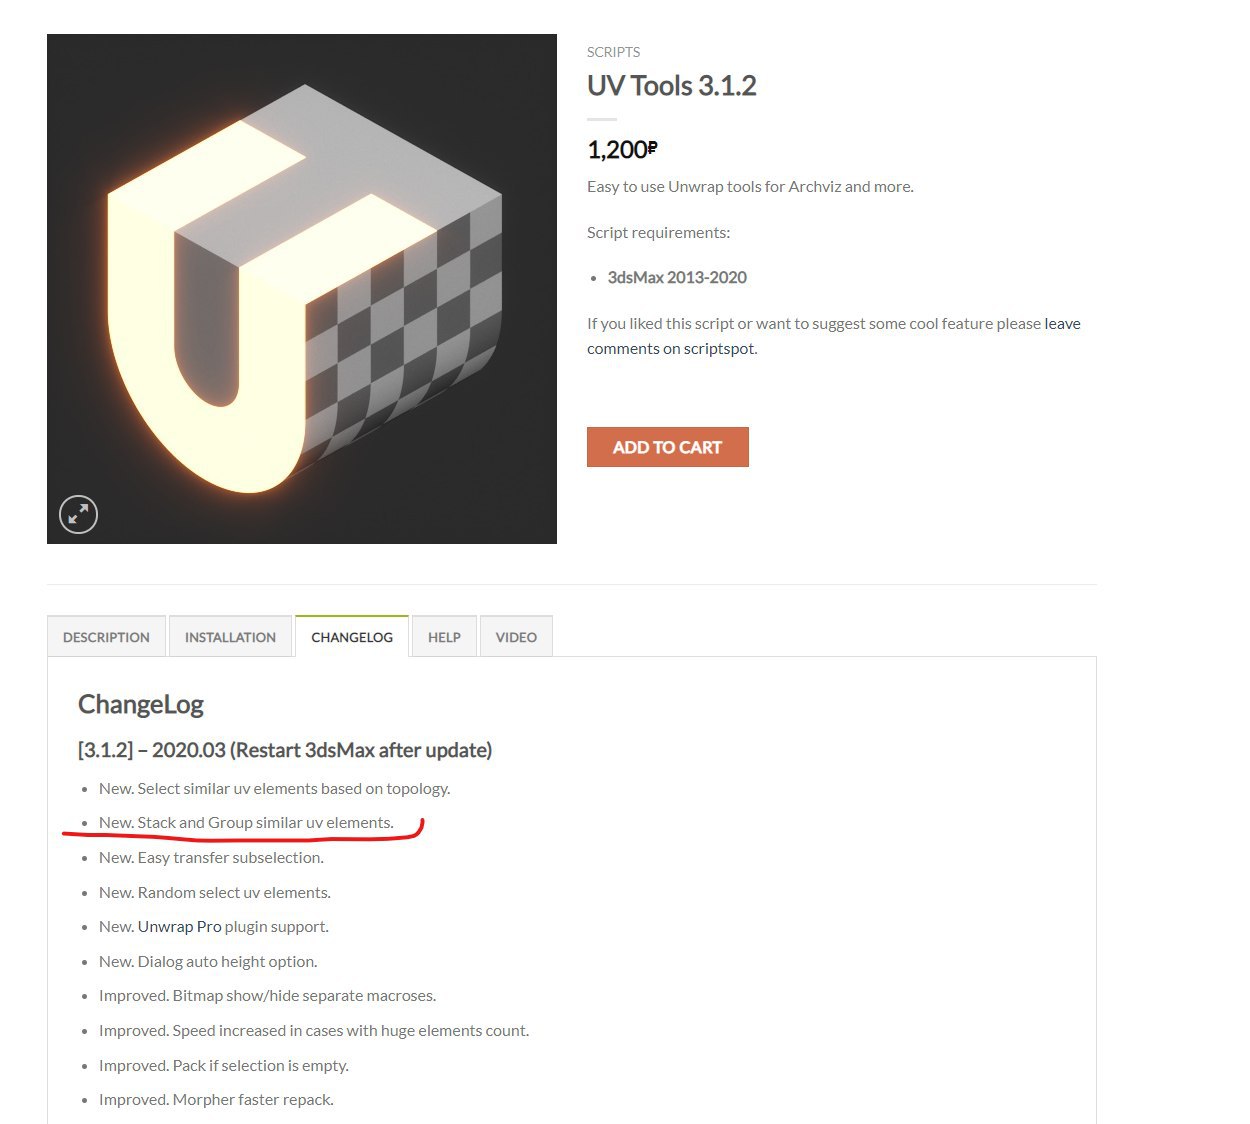Click the UV Tools 3.1.2 title
The image size is (1250, 1124).
click(x=671, y=86)
